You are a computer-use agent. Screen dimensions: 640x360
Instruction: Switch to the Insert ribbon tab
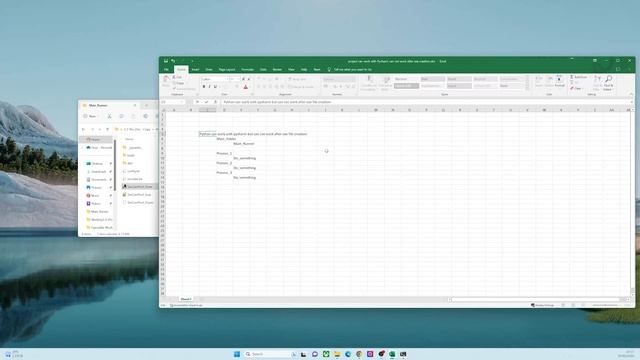coord(196,70)
